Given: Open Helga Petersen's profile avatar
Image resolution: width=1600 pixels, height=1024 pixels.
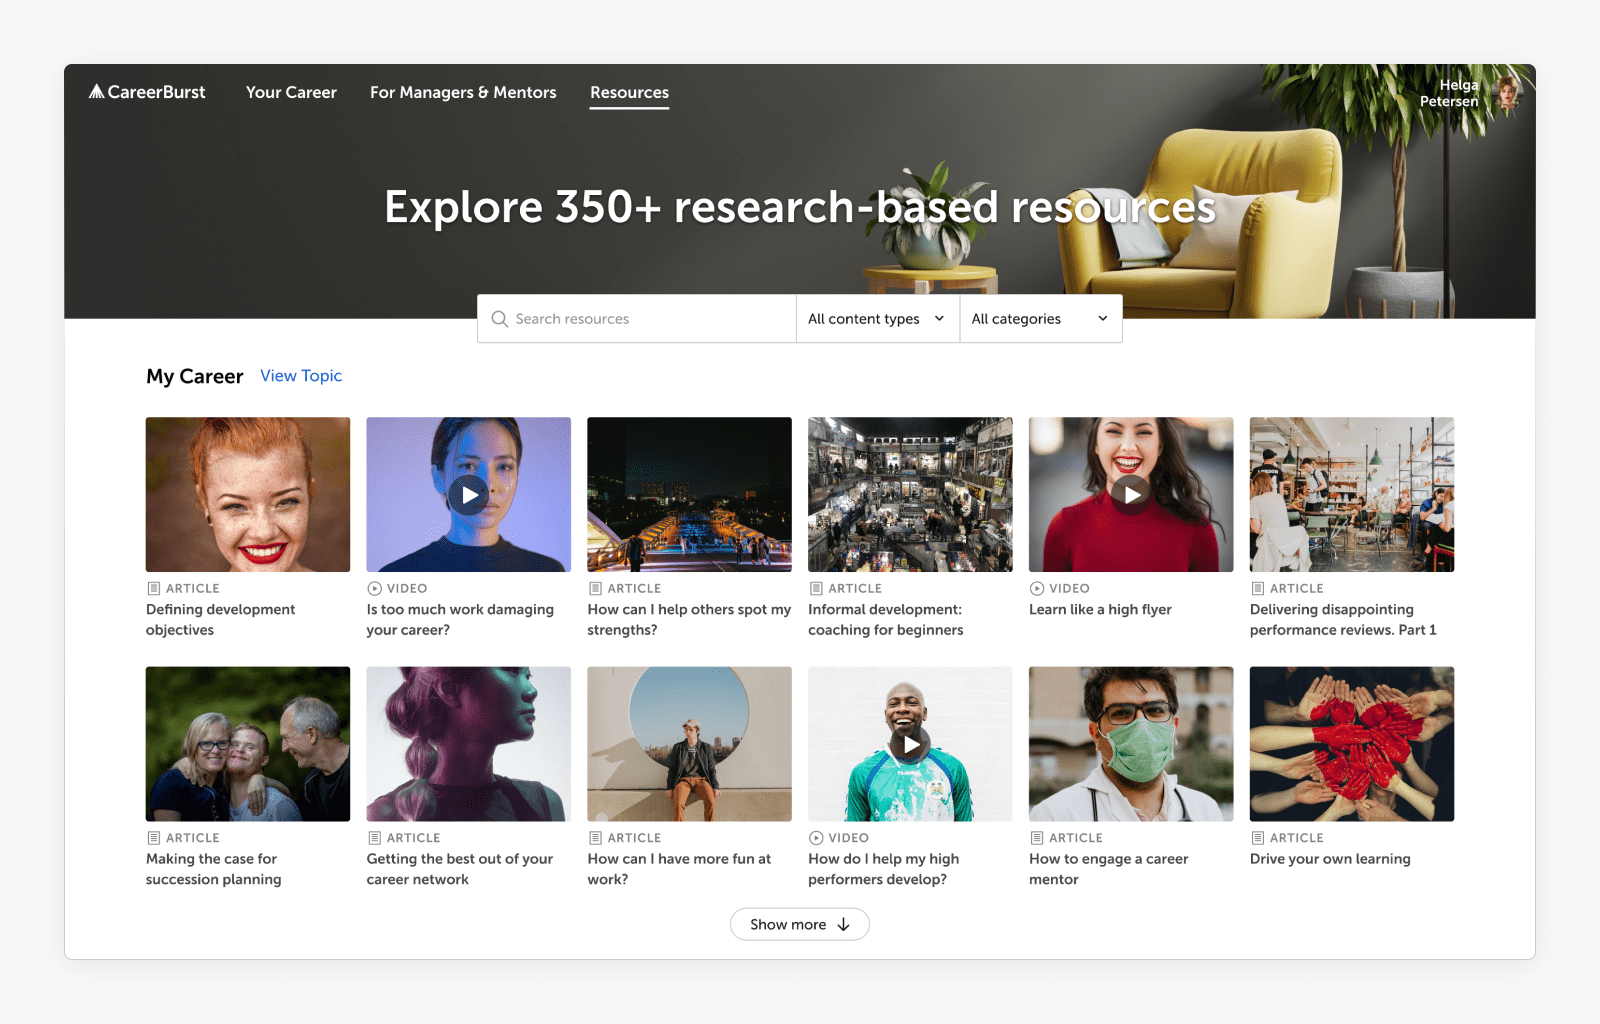Looking at the screenshot, I should pyautogui.click(x=1508, y=93).
